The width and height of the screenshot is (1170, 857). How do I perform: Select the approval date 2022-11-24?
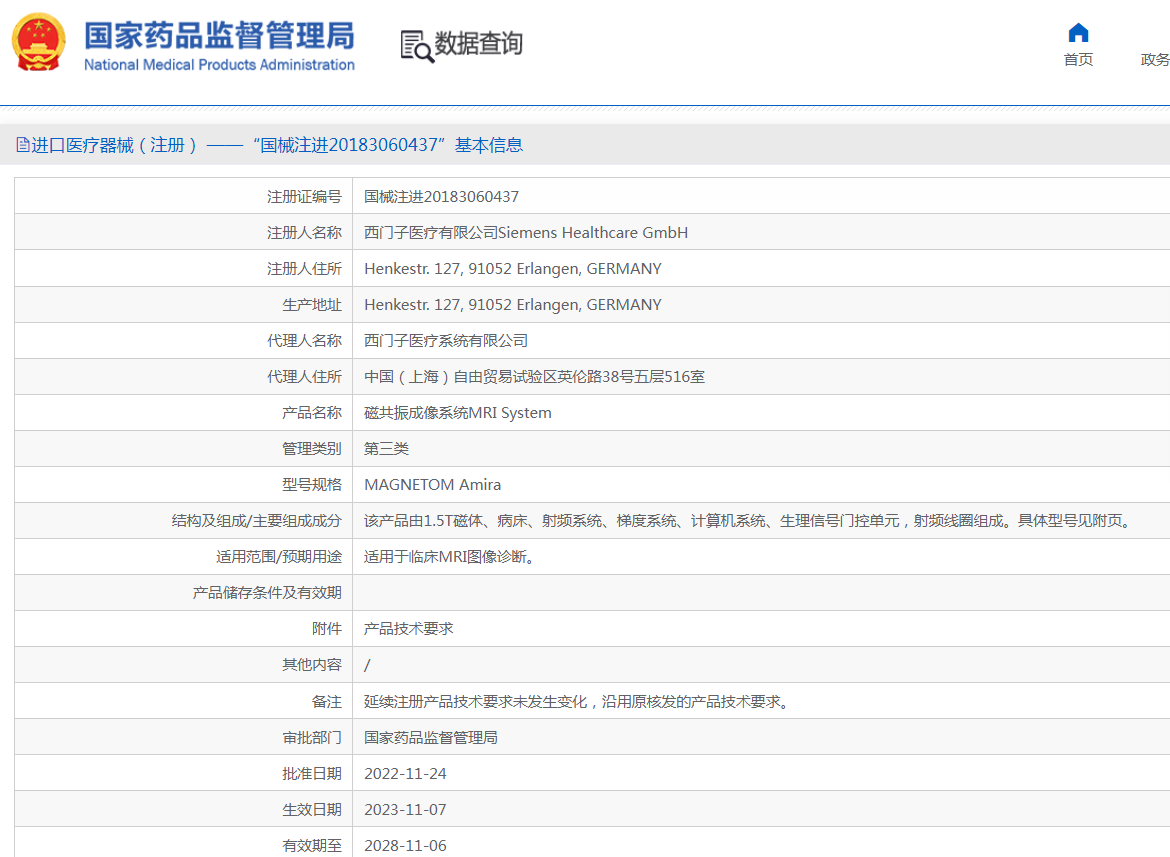click(x=405, y=773)
